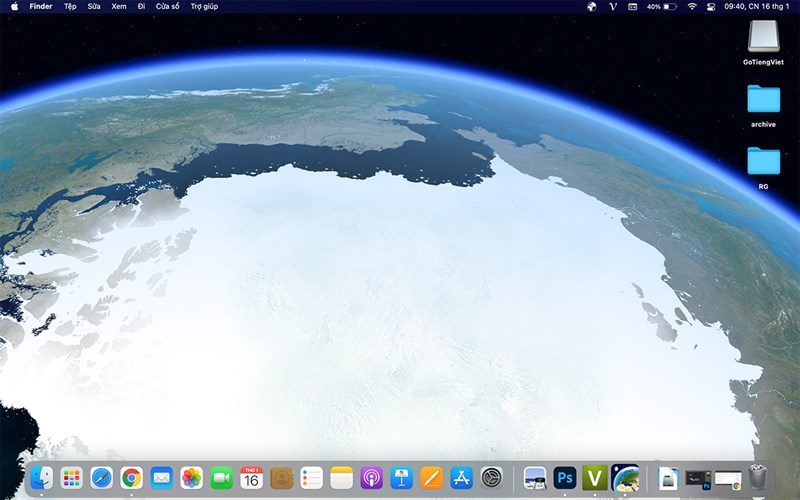Viewport: 800px width, 500px height.
Task: Open the Mail app in Dock
Action: (x=162, y=478)
